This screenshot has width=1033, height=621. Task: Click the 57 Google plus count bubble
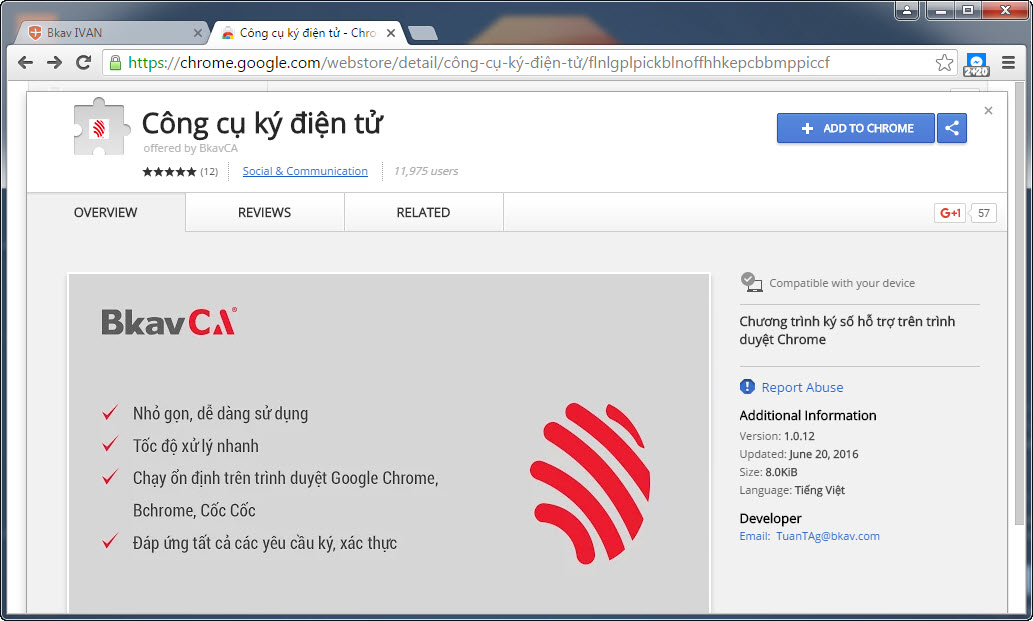[983, 213]
